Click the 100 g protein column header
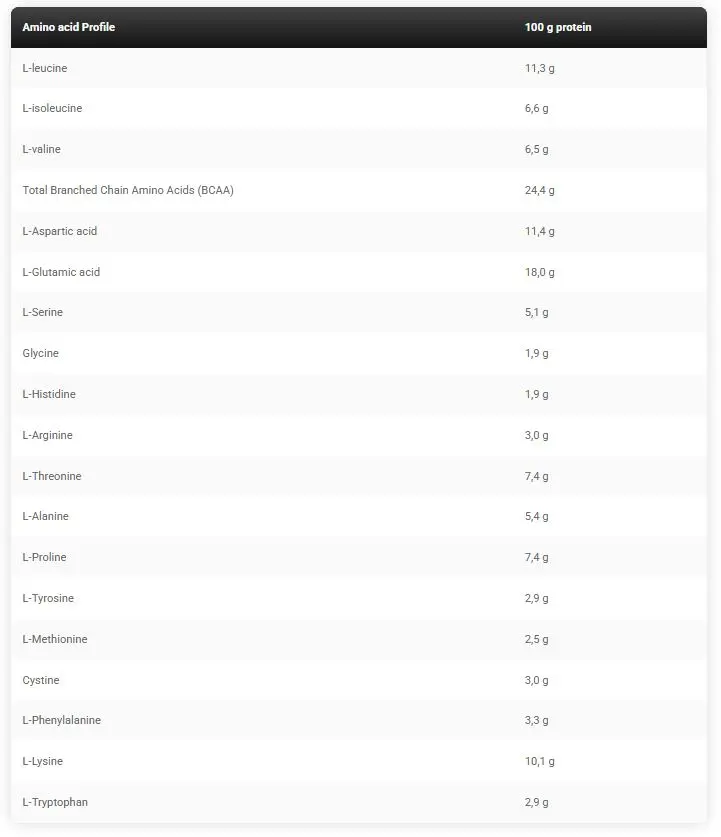The image size is (721, 837). [x=558, y=27]
